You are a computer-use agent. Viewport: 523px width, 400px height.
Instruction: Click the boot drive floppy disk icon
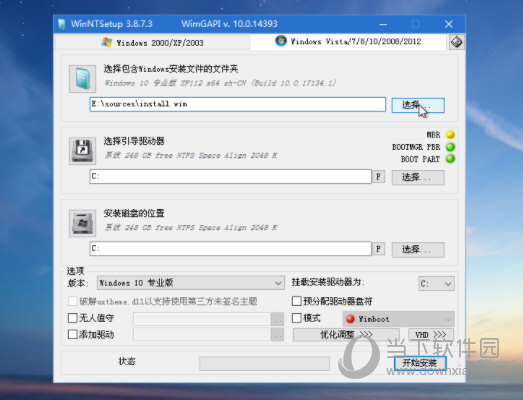click(82, 151)
